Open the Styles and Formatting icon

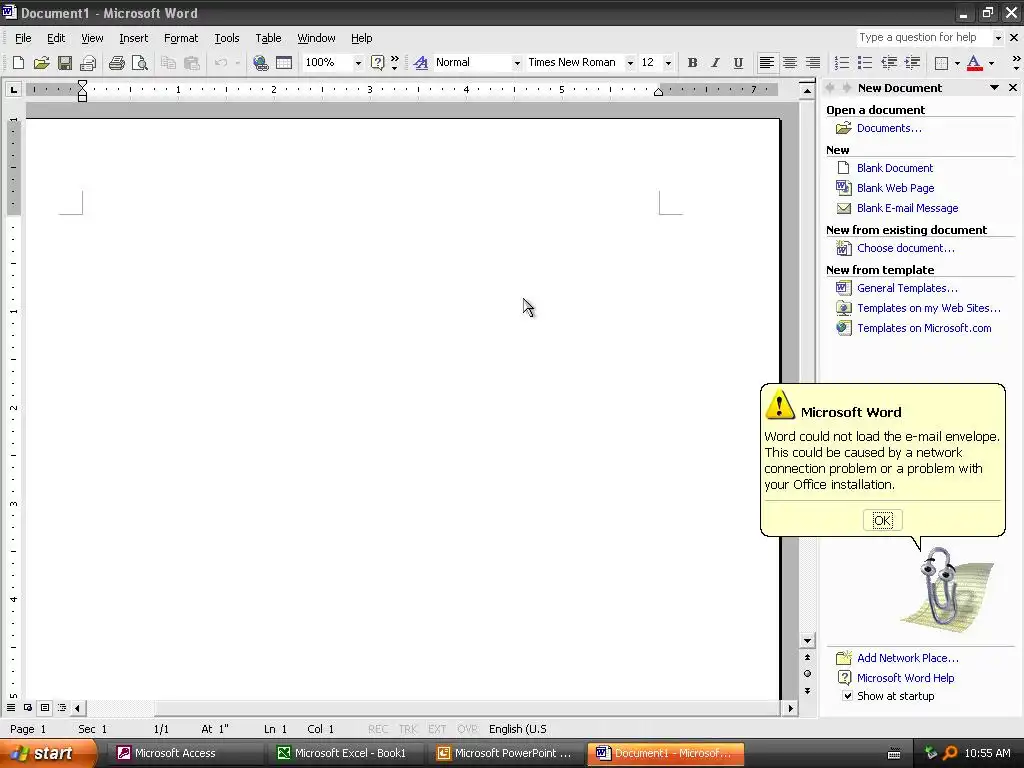421,63
